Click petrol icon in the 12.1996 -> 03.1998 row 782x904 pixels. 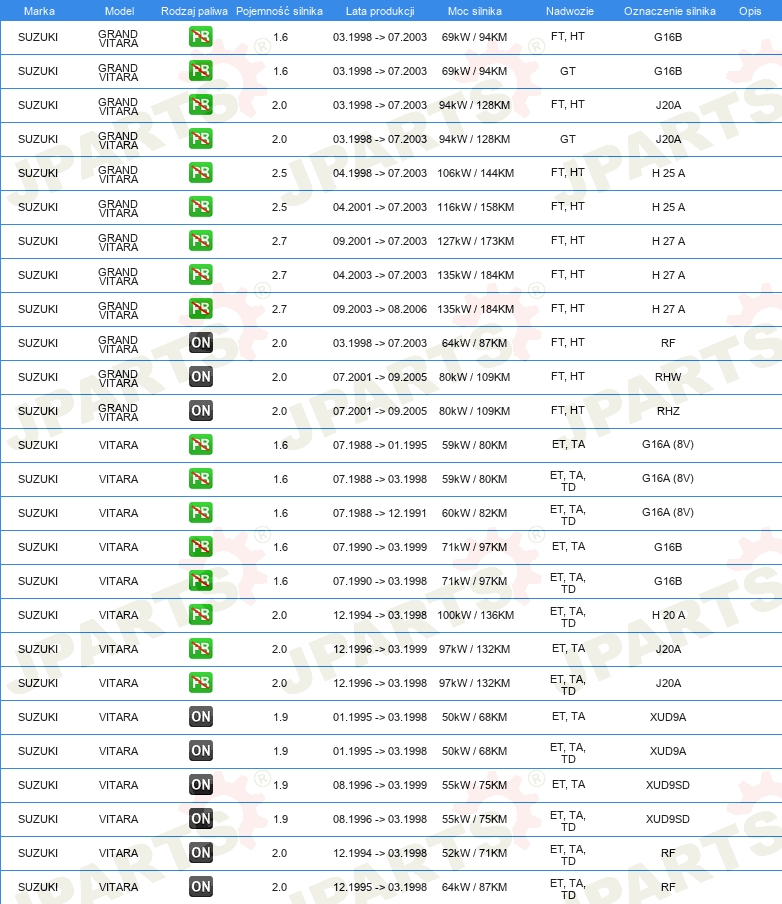point(201,683)
